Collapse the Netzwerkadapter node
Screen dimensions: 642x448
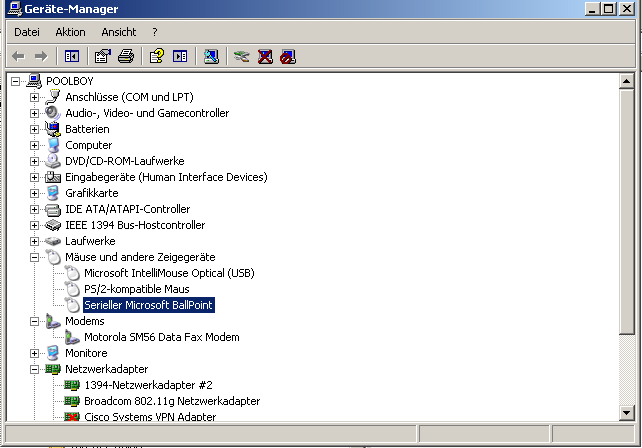point(34,369)
